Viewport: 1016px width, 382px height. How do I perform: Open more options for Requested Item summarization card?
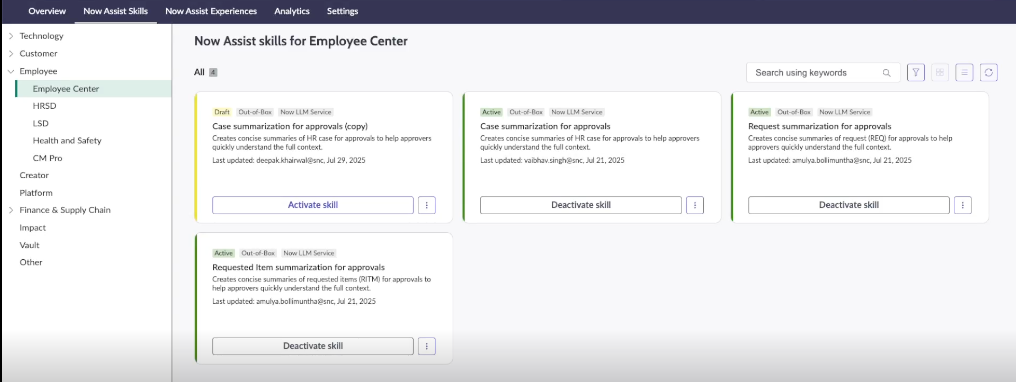(x=427, y=346)
